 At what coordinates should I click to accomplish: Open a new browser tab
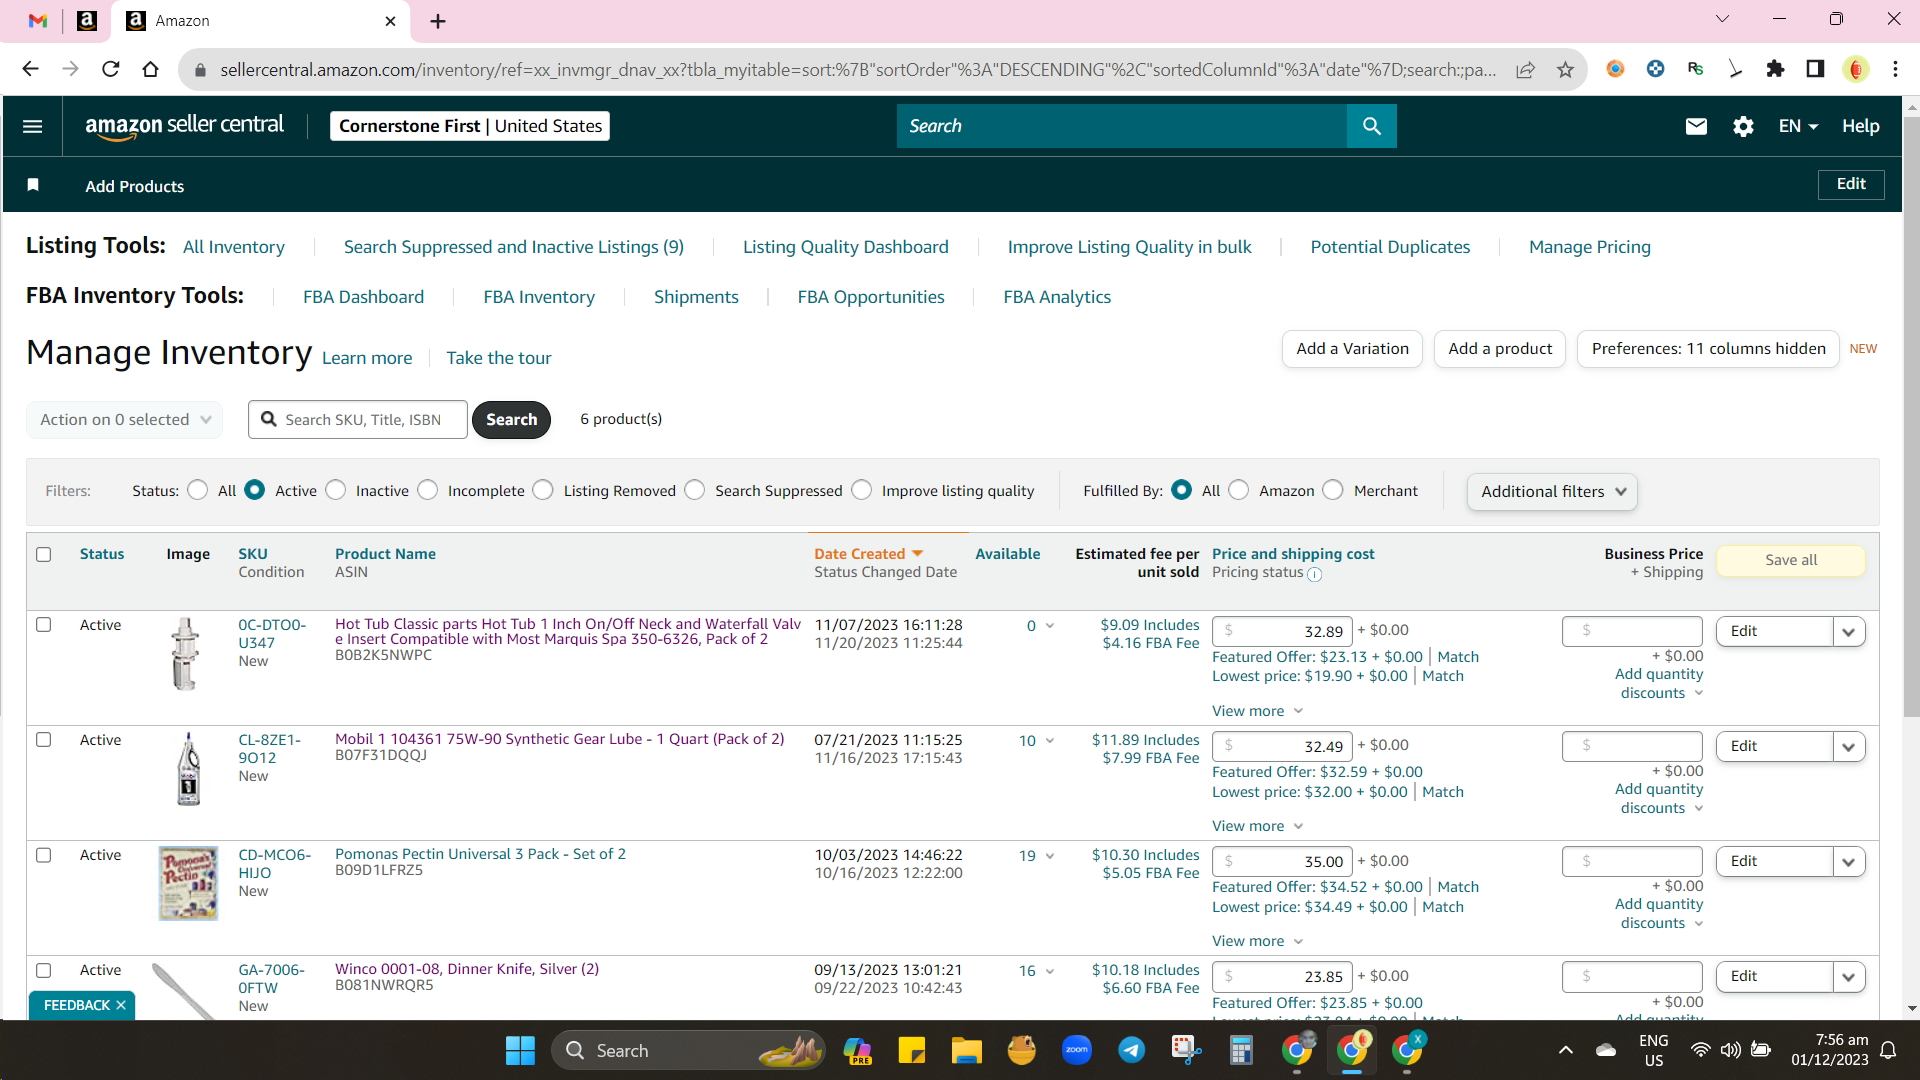tap(438, 21)
